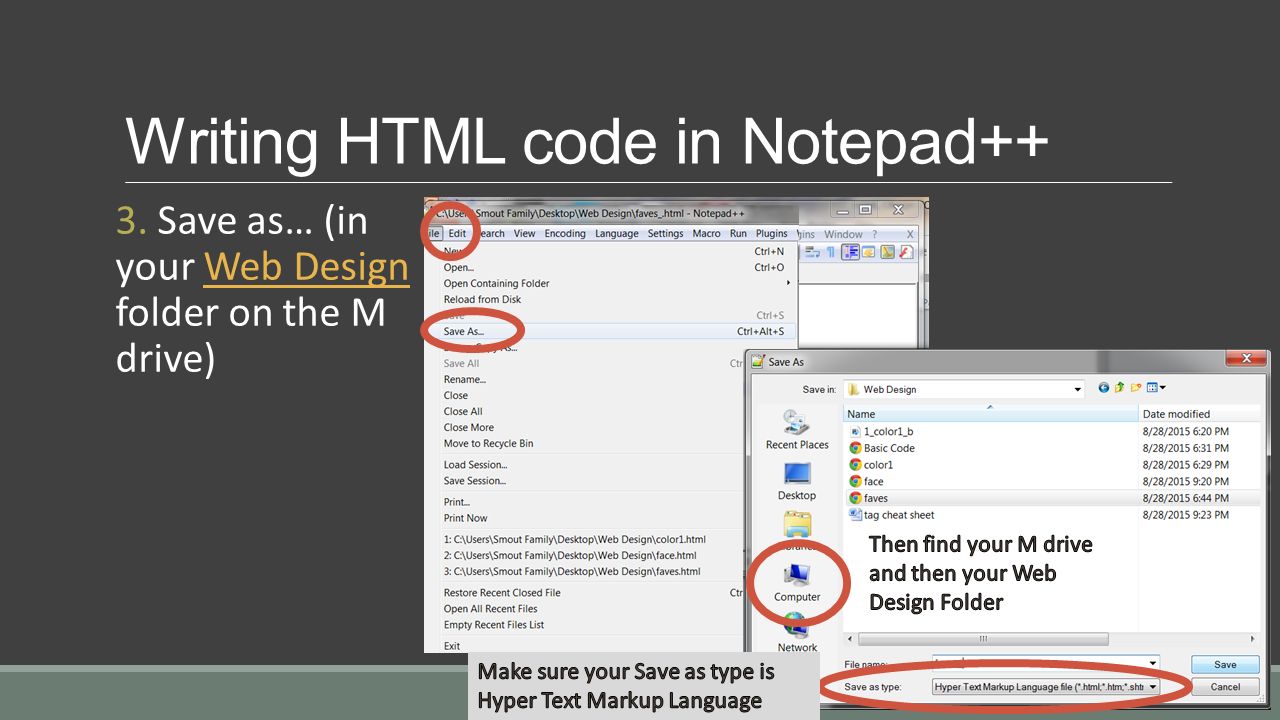The height and width of the screenshot is (720, 1280).
Task: Click the word wrap toolbar icon
Action: point(813,252)
